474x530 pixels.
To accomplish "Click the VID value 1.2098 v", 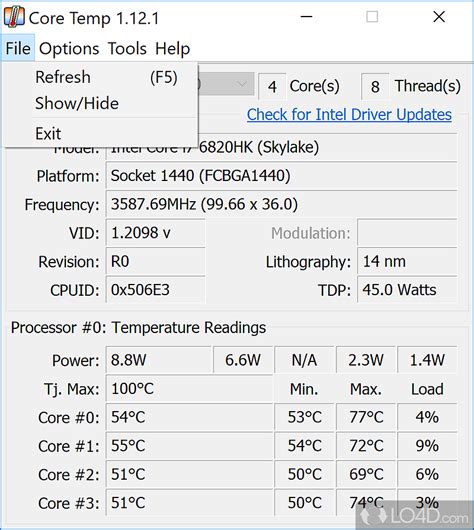I will click(x=156, y=233).
